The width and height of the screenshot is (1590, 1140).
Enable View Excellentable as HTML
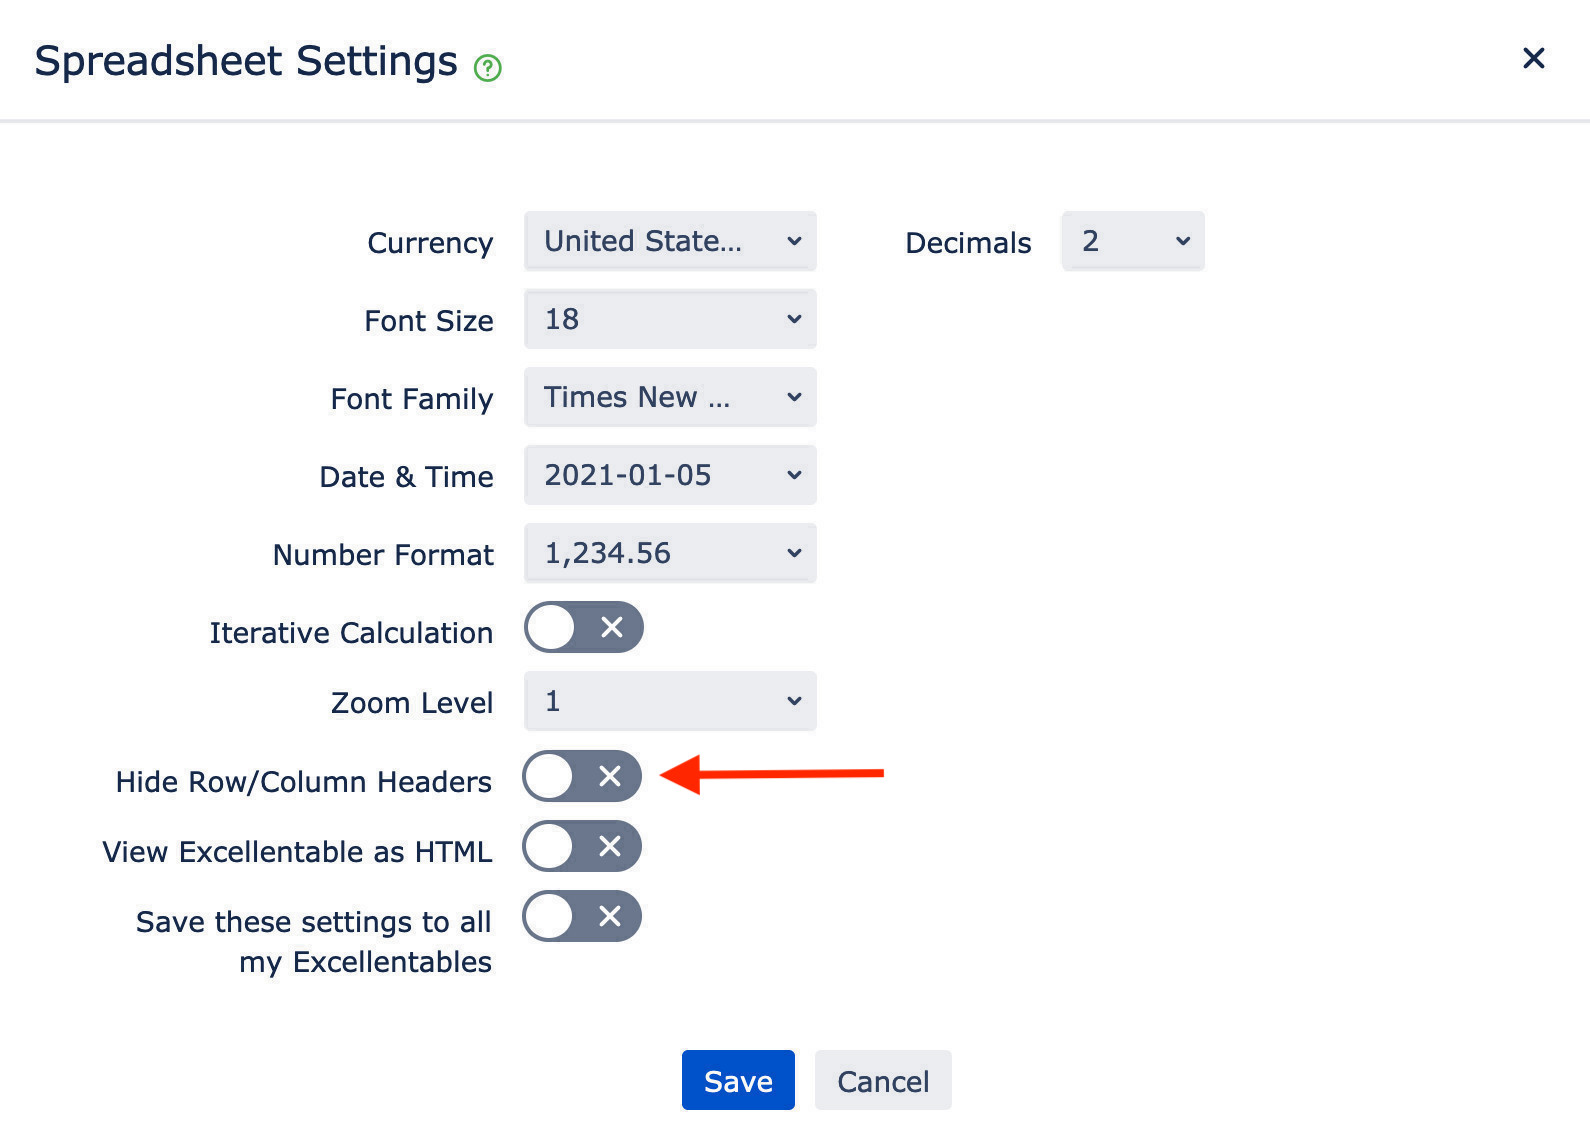click(x=582, y=846)
